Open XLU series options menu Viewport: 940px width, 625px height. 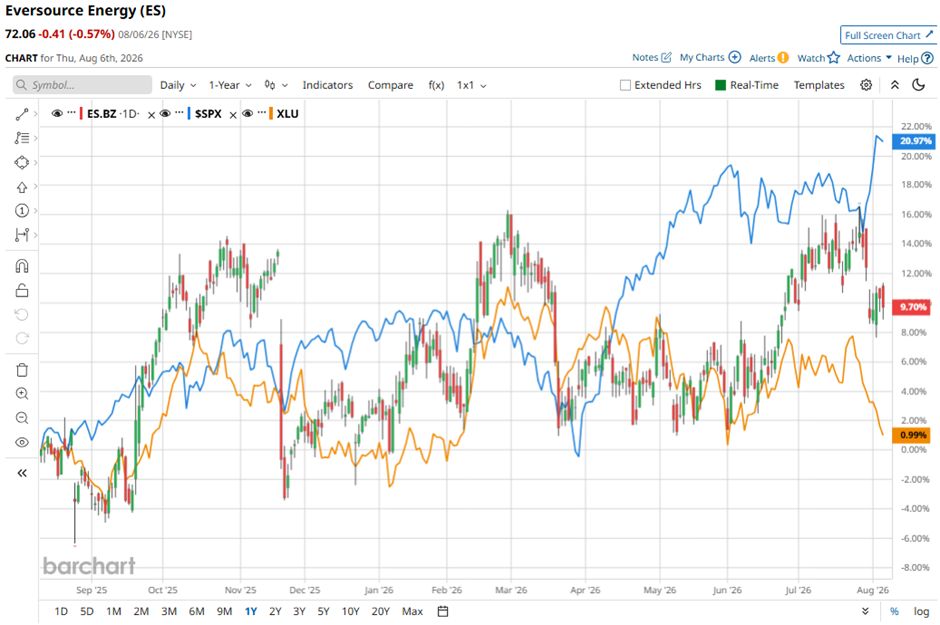261,113
